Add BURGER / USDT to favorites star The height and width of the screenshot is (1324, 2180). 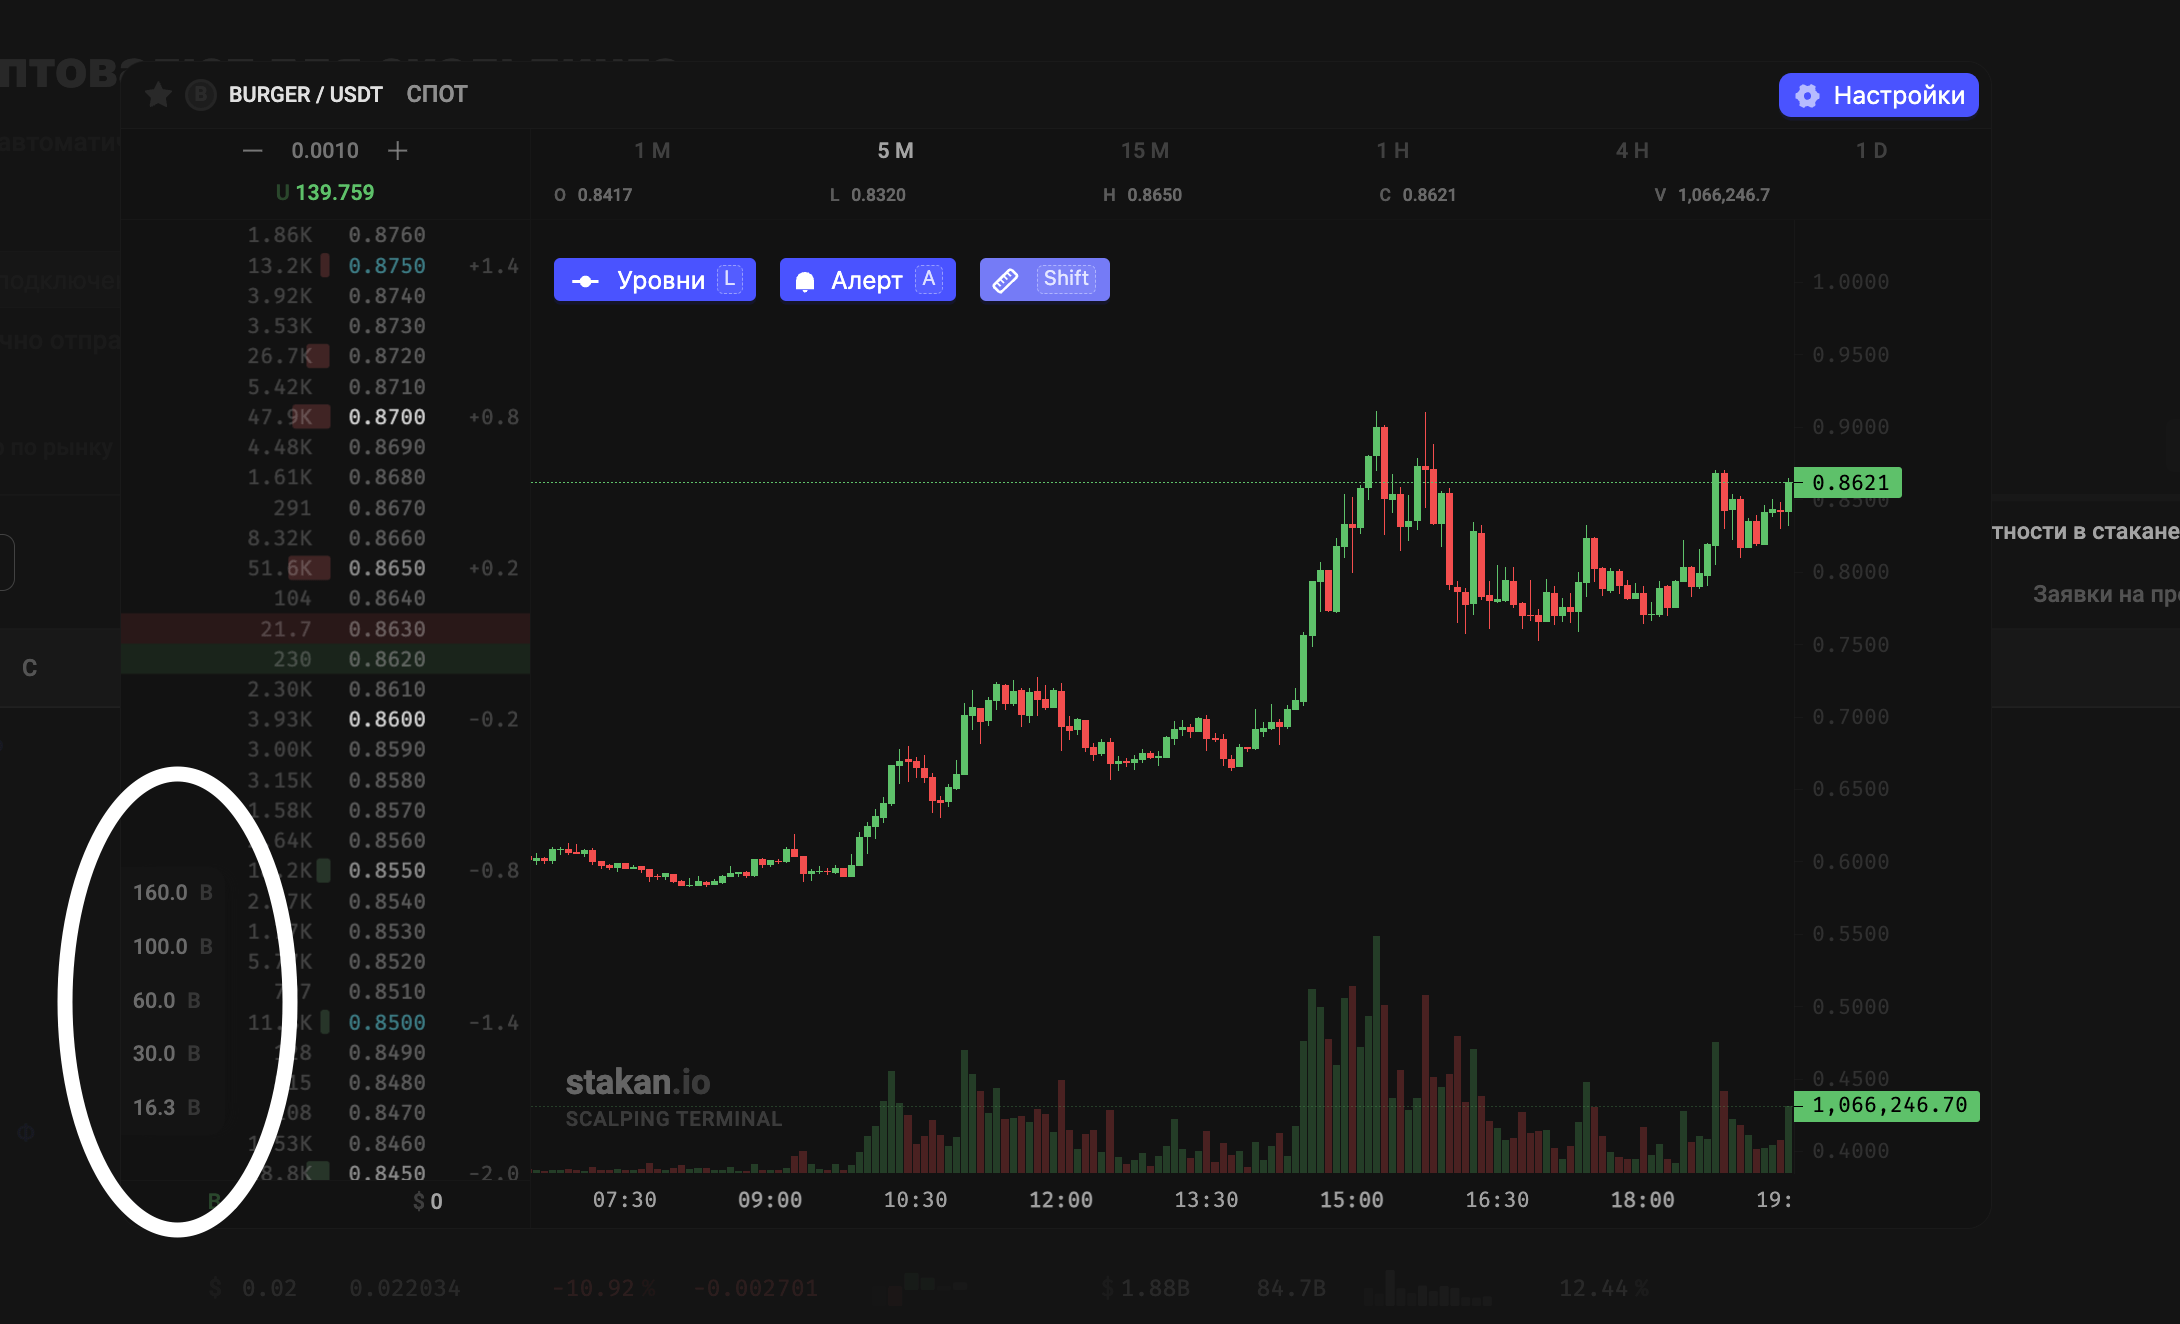158,95
